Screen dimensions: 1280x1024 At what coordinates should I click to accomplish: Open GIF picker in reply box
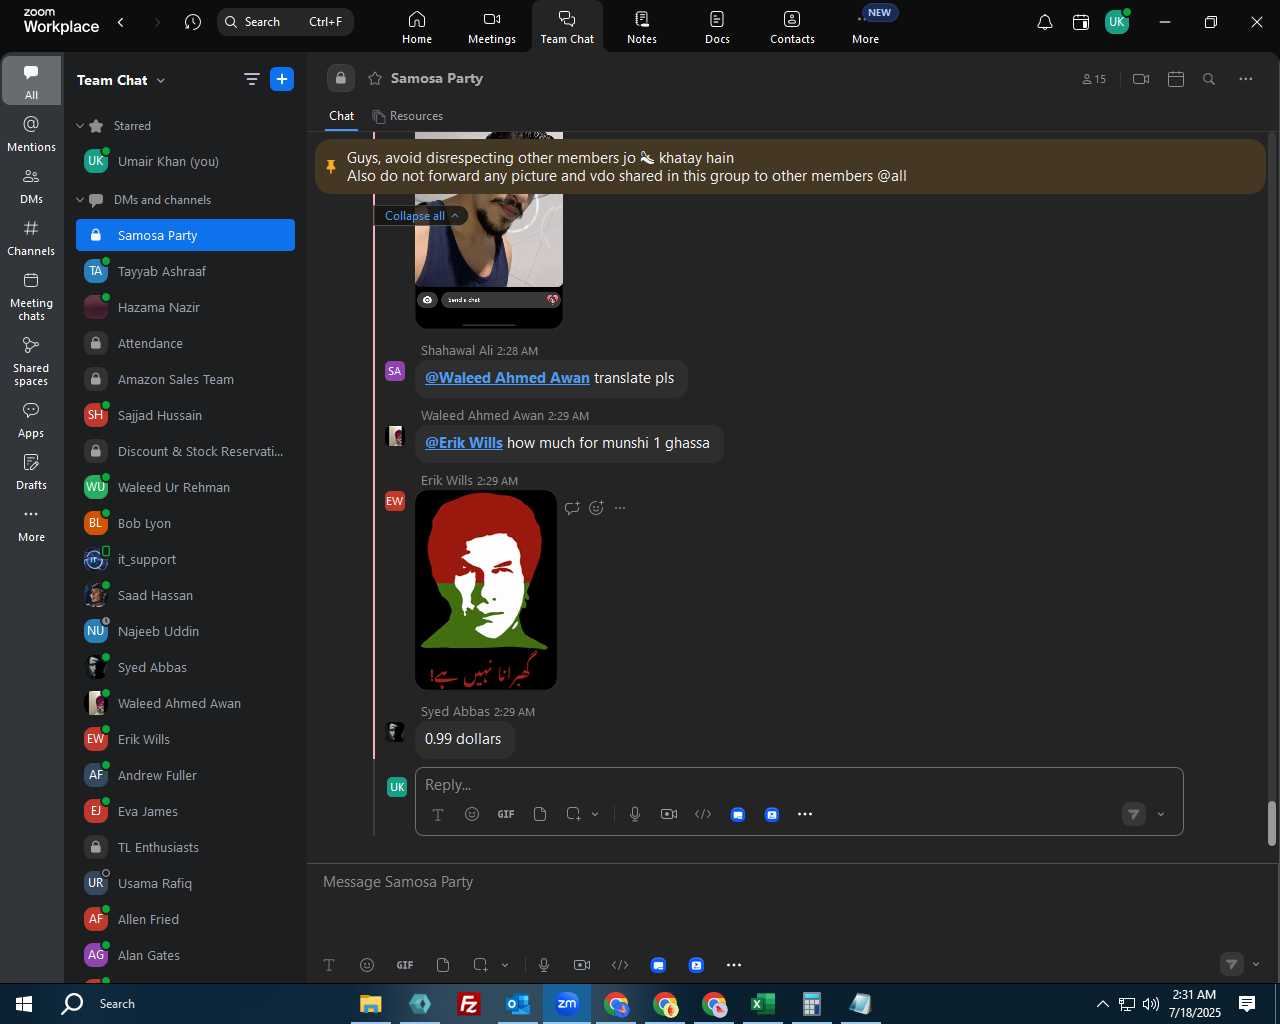pos(506,814)
